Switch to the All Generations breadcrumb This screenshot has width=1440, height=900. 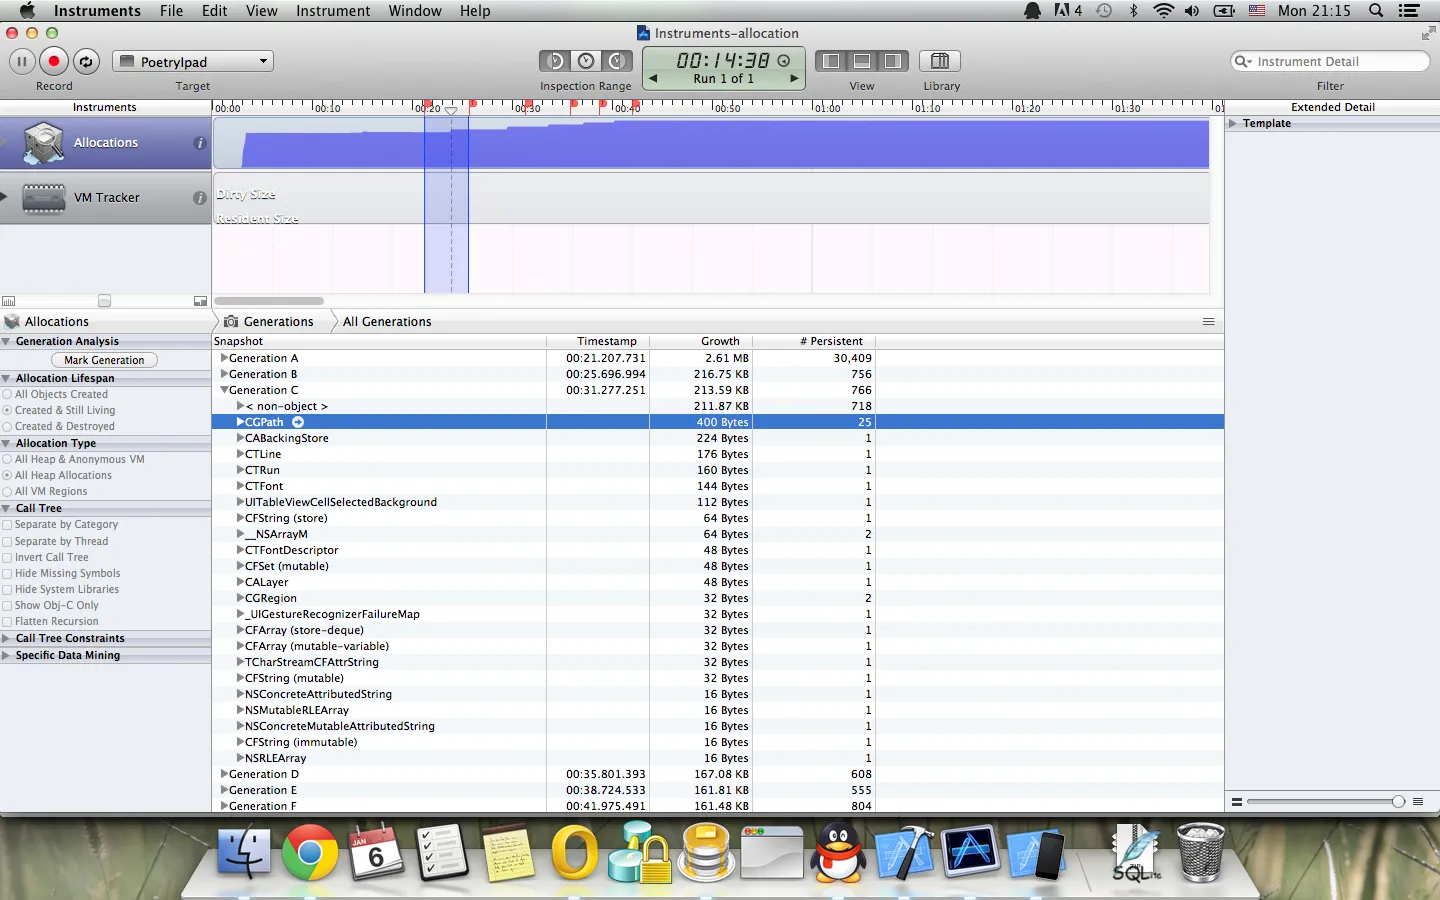(387, 321)
